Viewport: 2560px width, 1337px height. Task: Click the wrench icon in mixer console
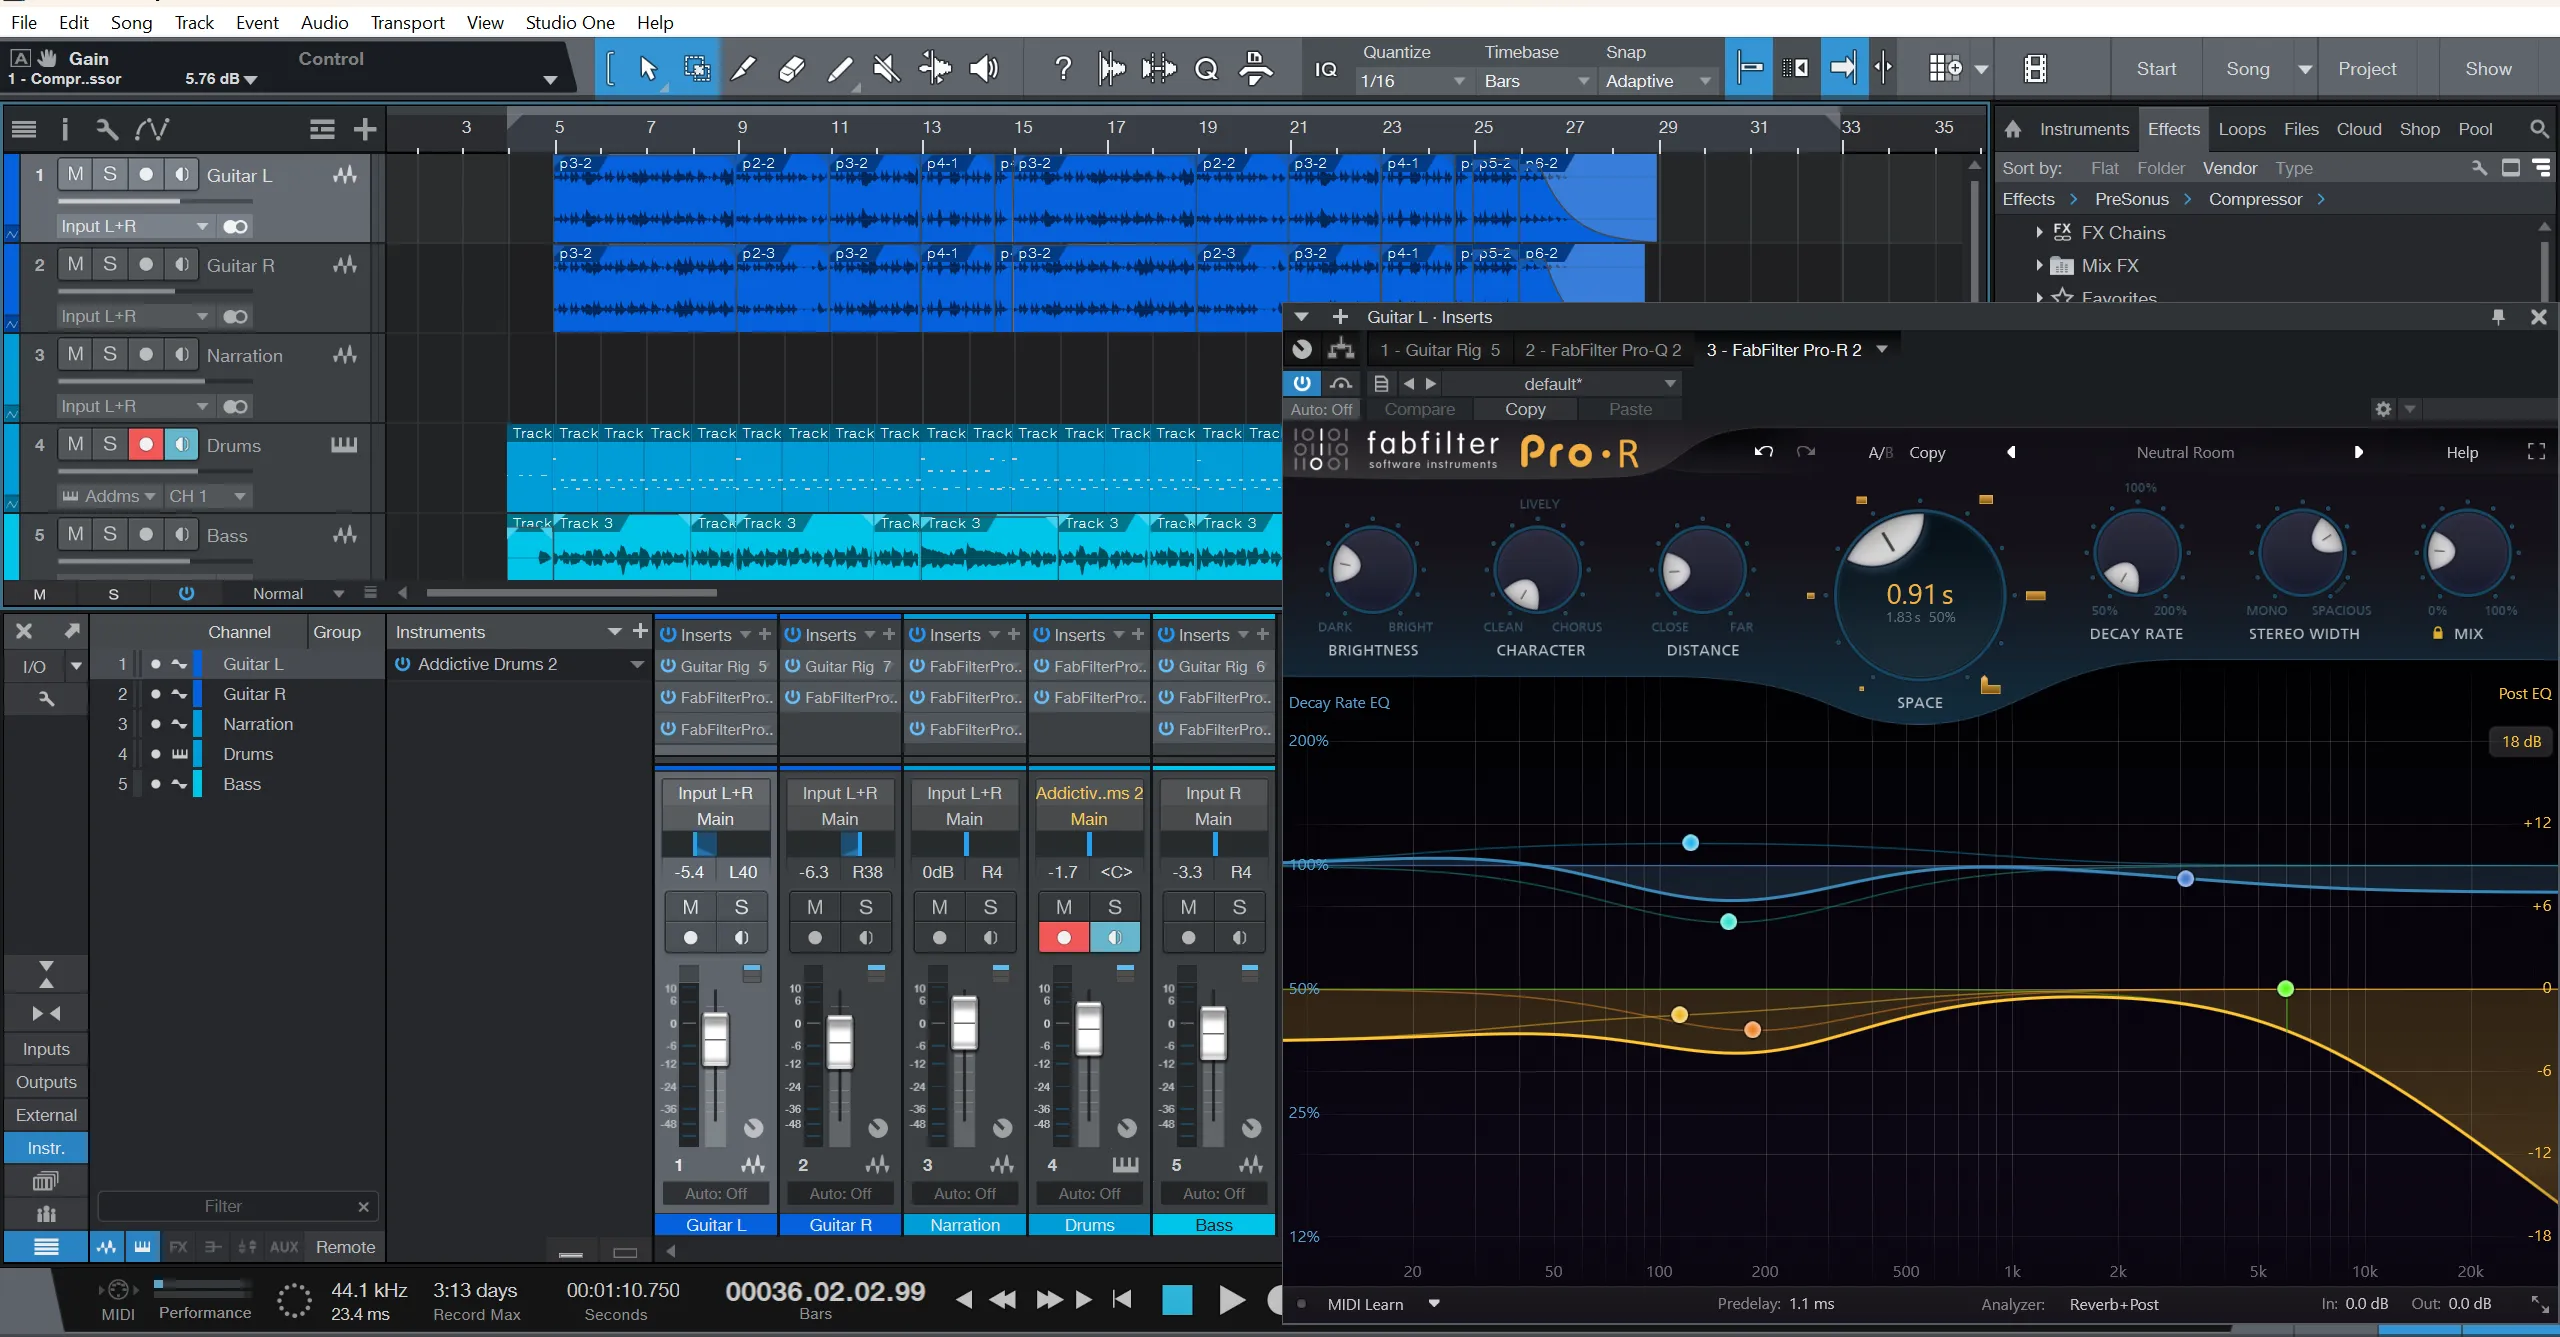[x=46, y=699]
